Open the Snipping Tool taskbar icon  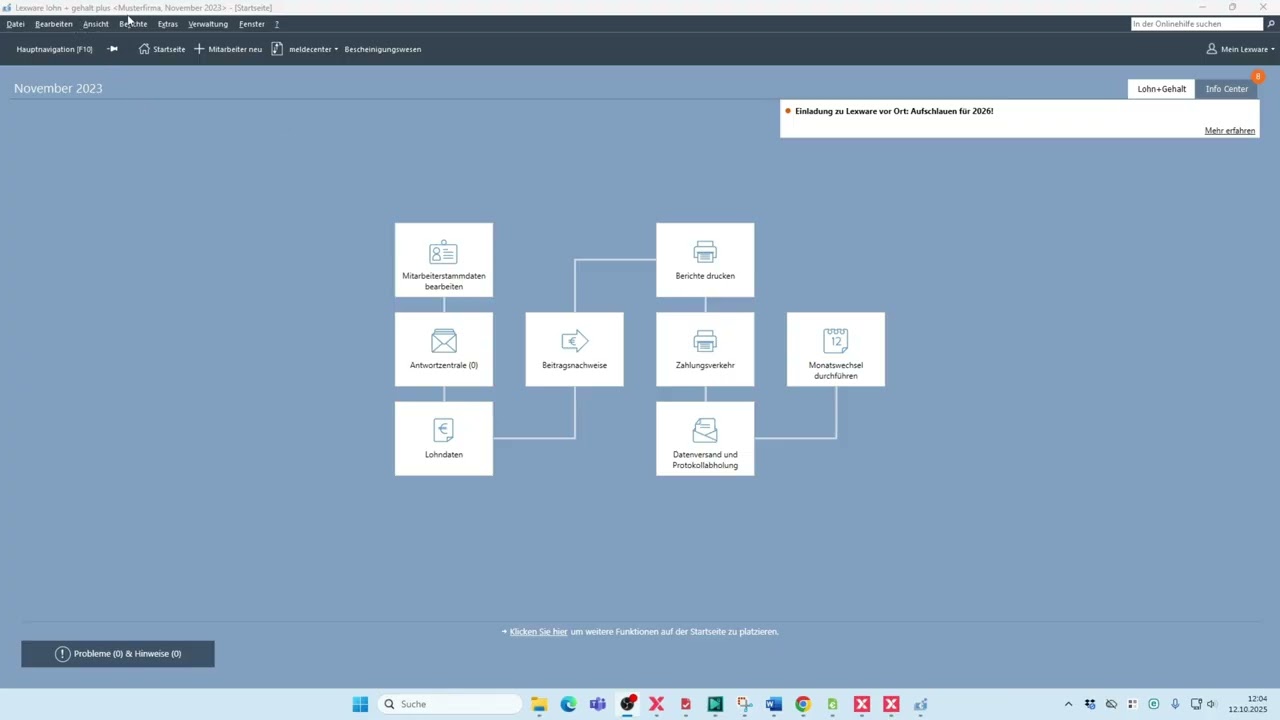[x=745, y=704]
